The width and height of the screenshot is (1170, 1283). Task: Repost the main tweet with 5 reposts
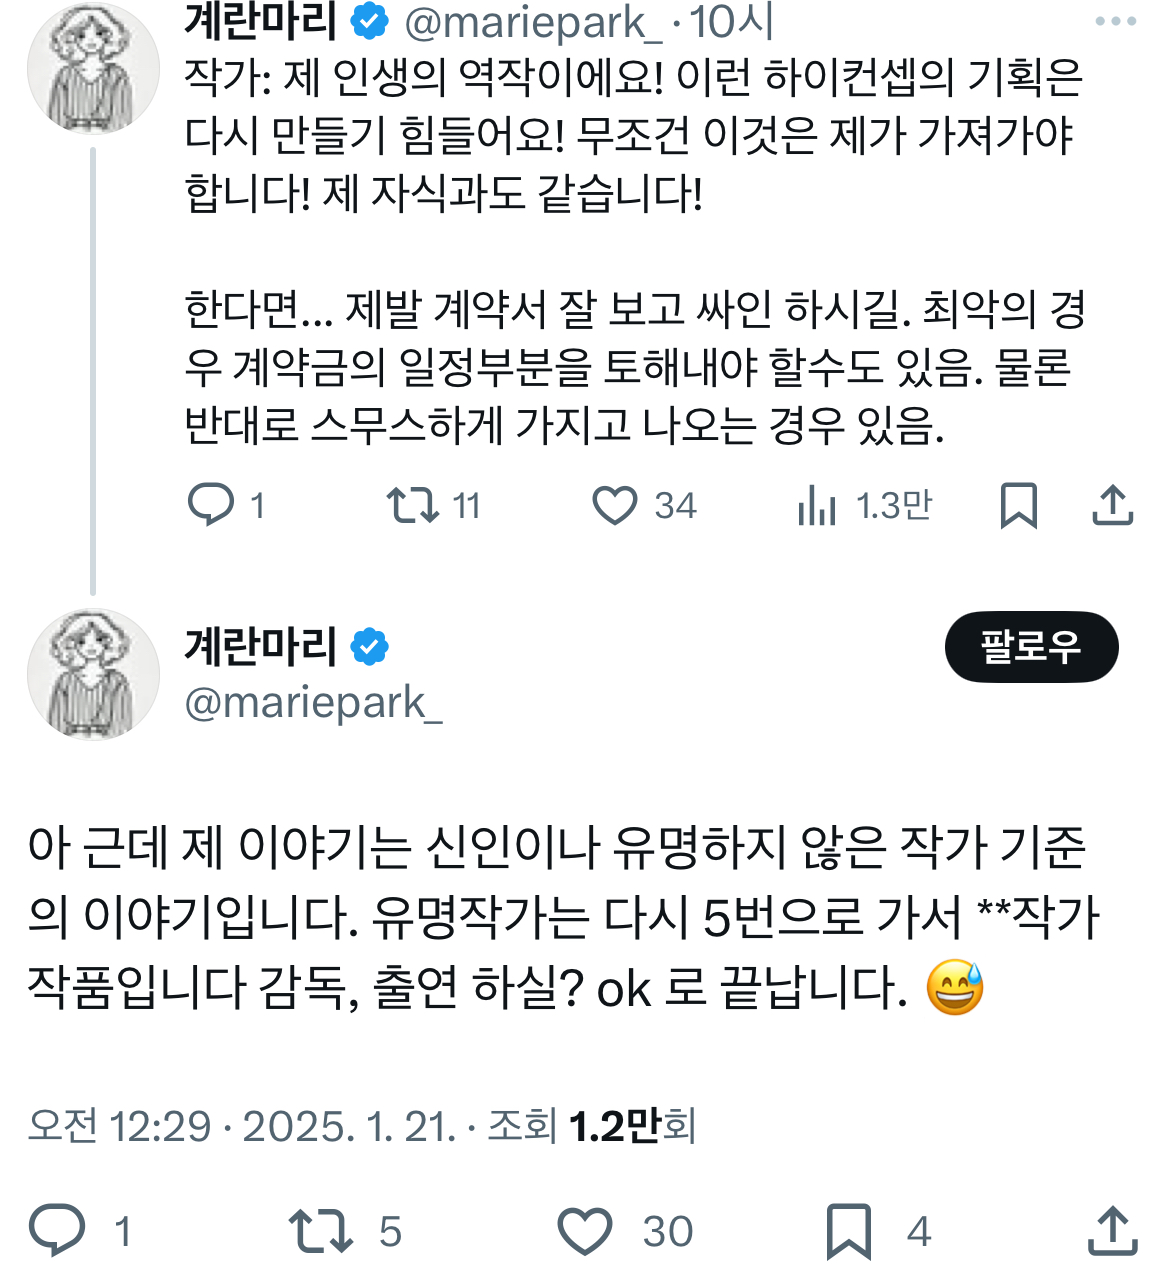point(320,1230)
